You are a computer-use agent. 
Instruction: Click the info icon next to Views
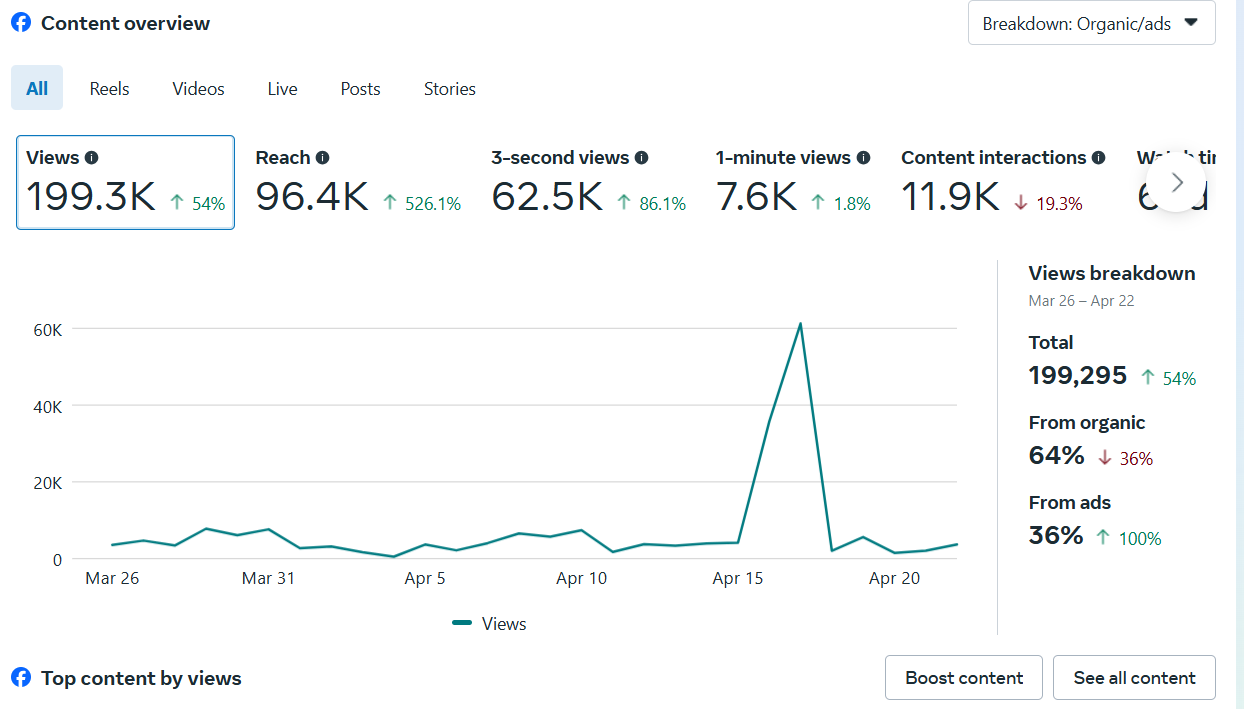[x=92, y=158]
